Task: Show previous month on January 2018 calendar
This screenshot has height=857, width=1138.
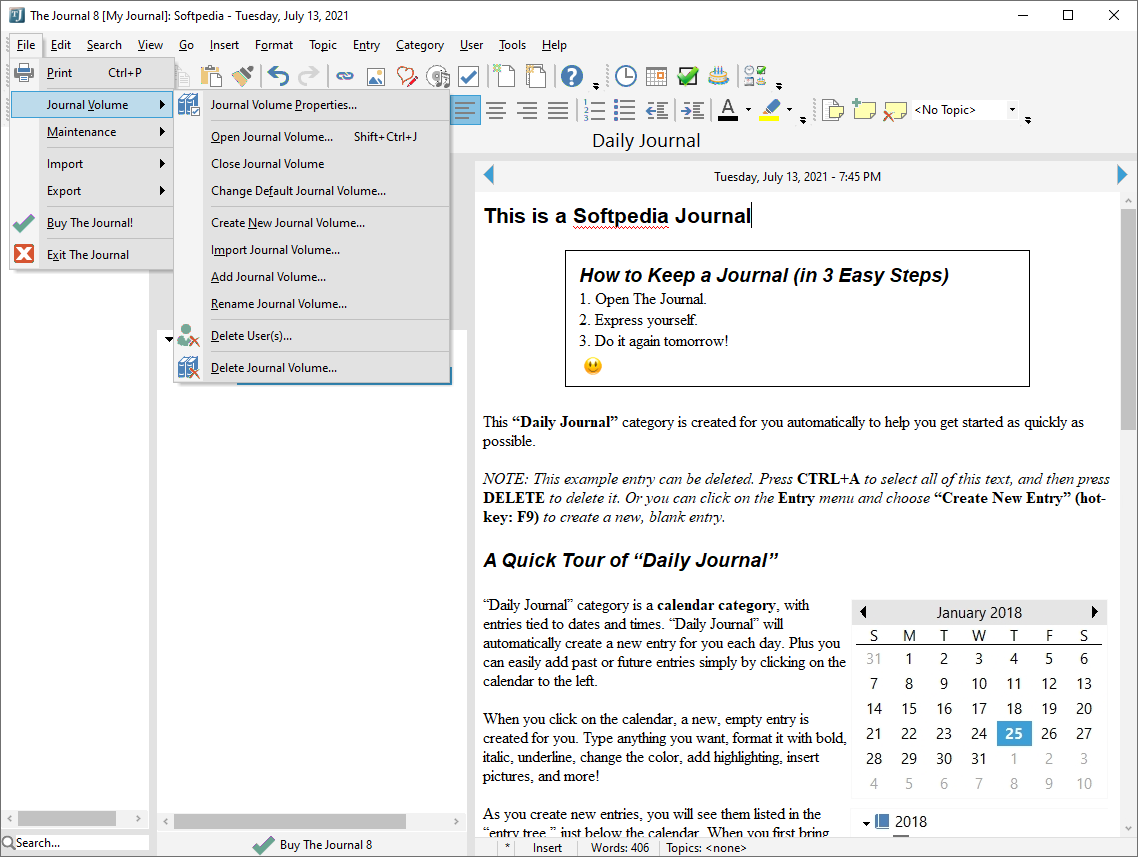Action: [x=863, y=612]
